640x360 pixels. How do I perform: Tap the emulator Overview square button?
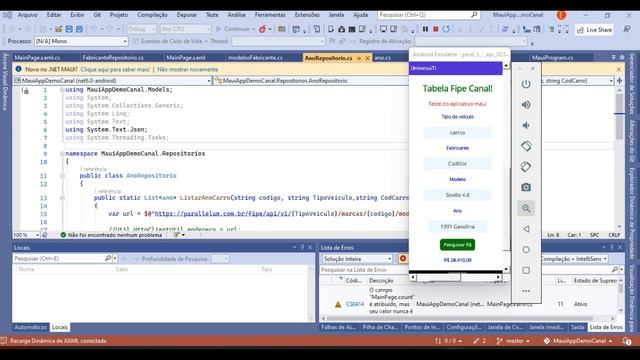coord(526,270)
